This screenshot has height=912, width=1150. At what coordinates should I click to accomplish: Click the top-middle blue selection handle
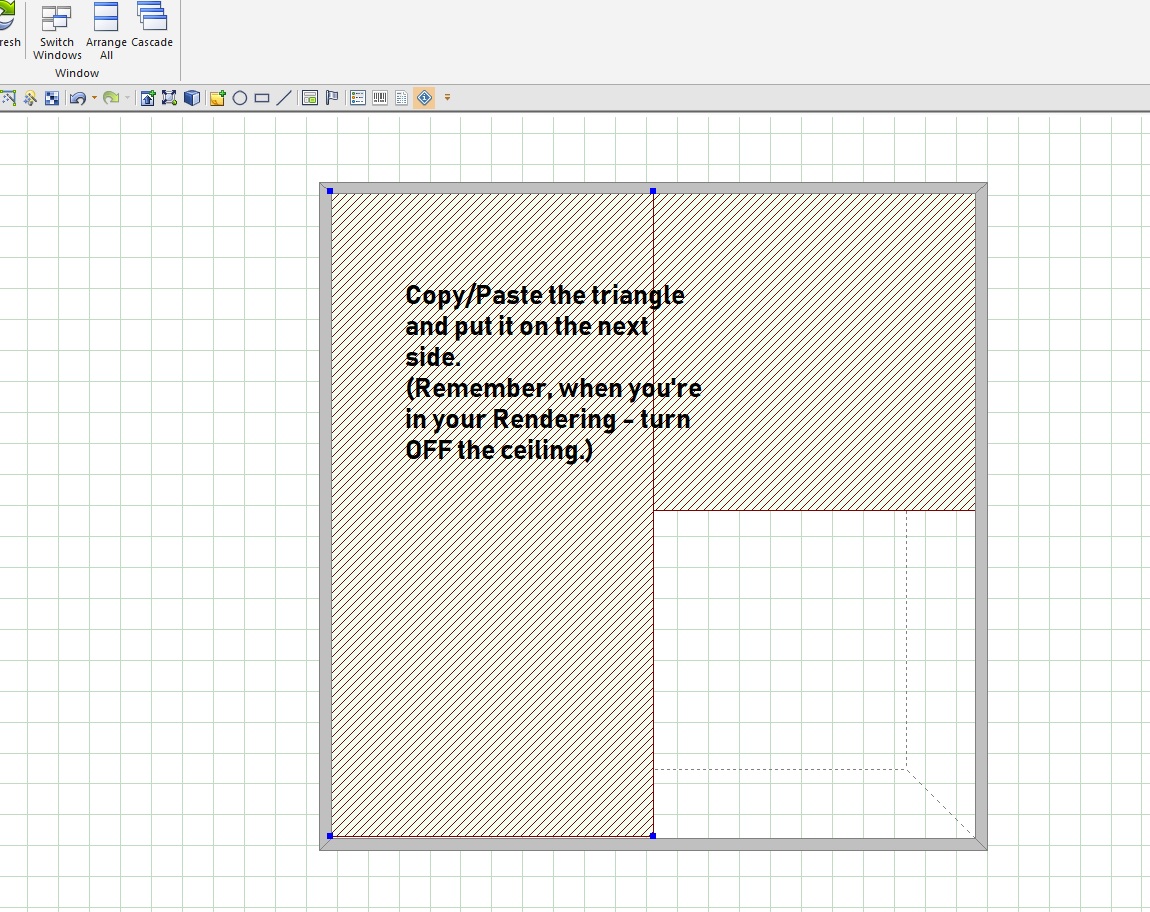click(x=653, y=190)
